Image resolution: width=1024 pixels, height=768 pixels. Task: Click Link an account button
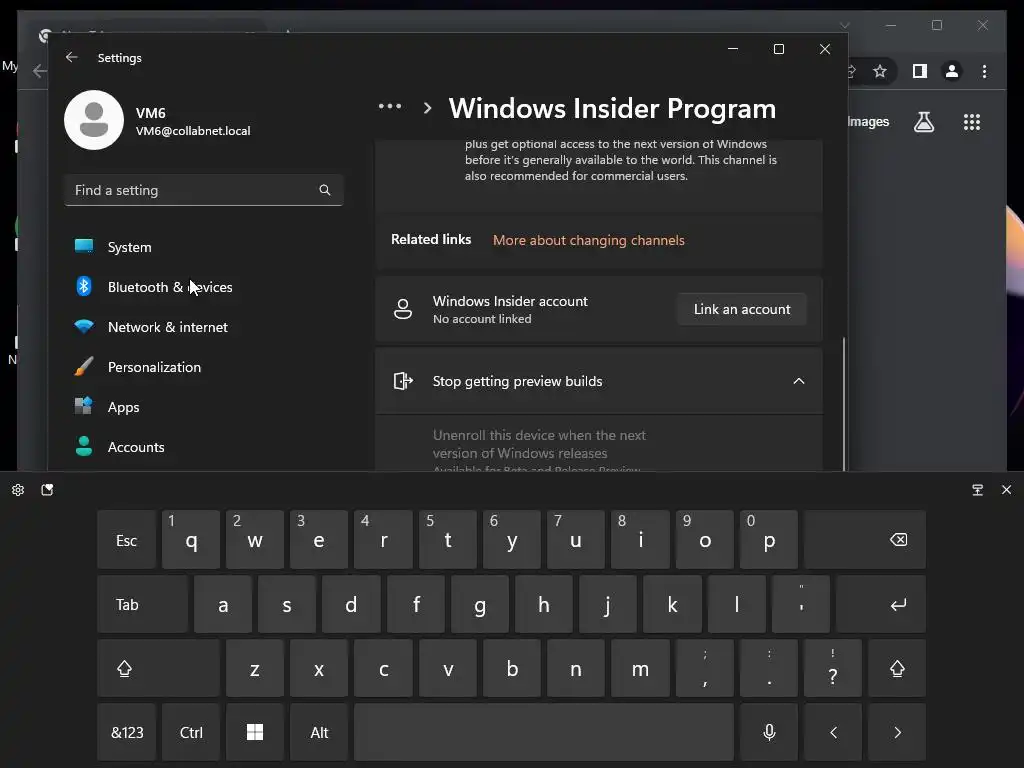click(x=742, y=309)
